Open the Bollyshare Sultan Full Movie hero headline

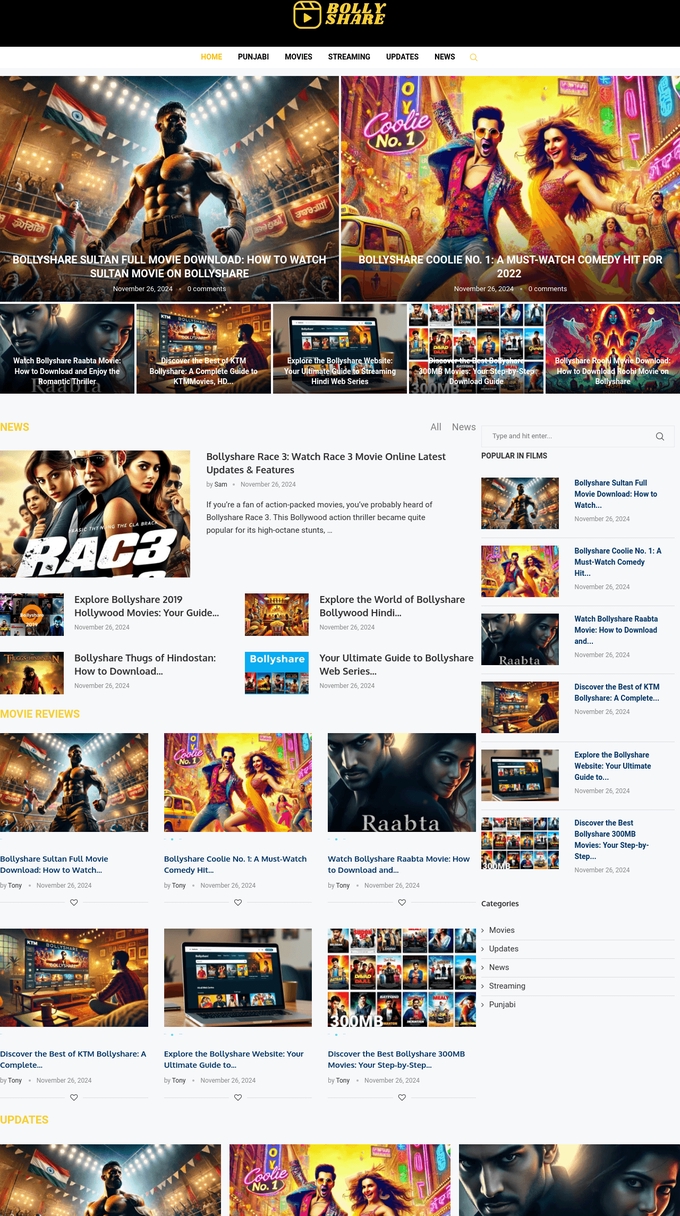pos(169,266)
